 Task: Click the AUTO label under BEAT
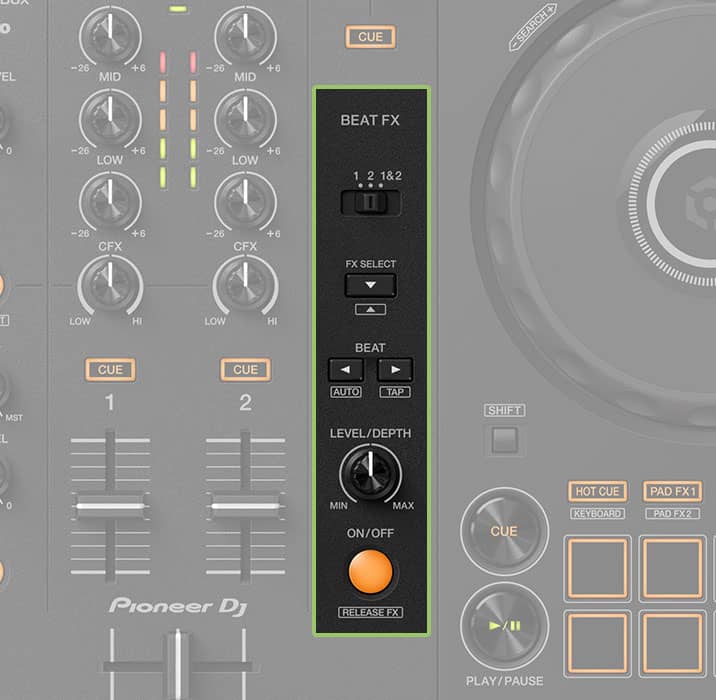[x=346, y=392]
